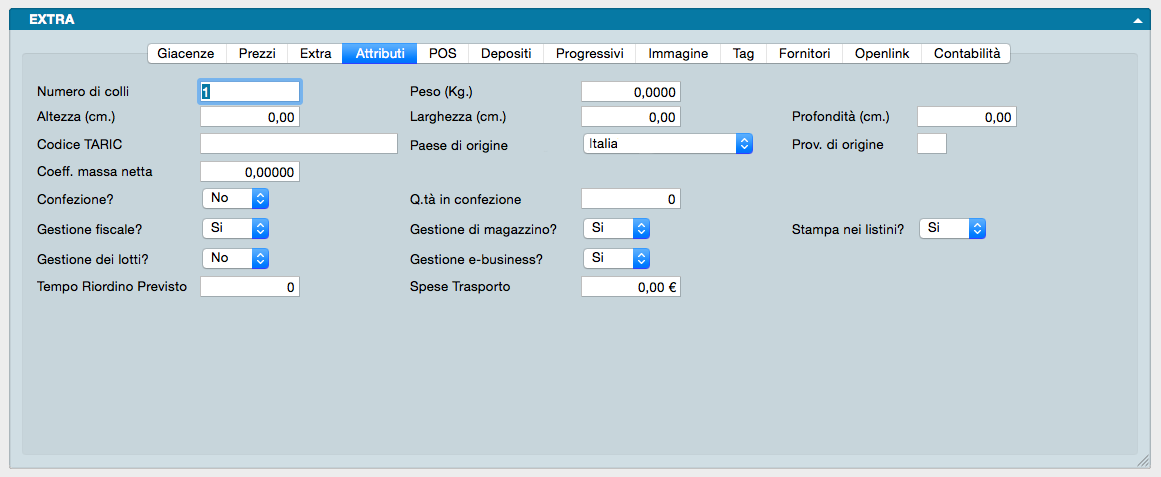Screen dimensions: 1161x477
Task: Click the Spese Trasporto field
Action: (x=631, y=288)
